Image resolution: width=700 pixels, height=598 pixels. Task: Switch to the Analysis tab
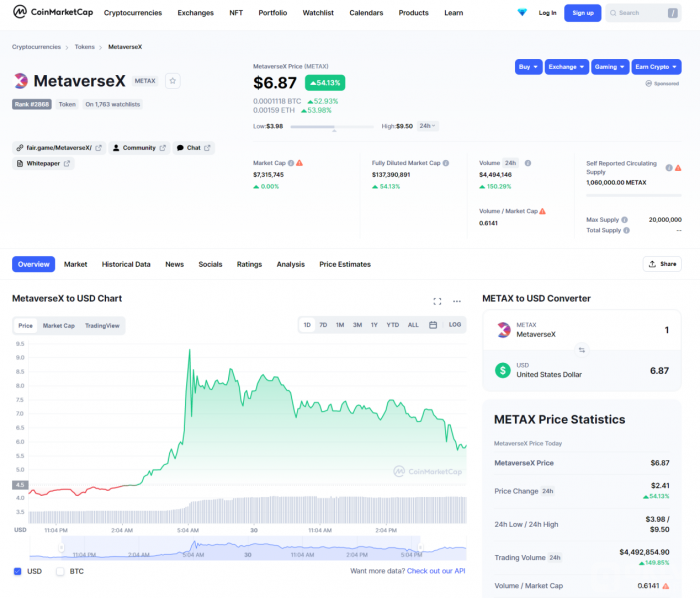pyautogui.click(x=291, y=264)
